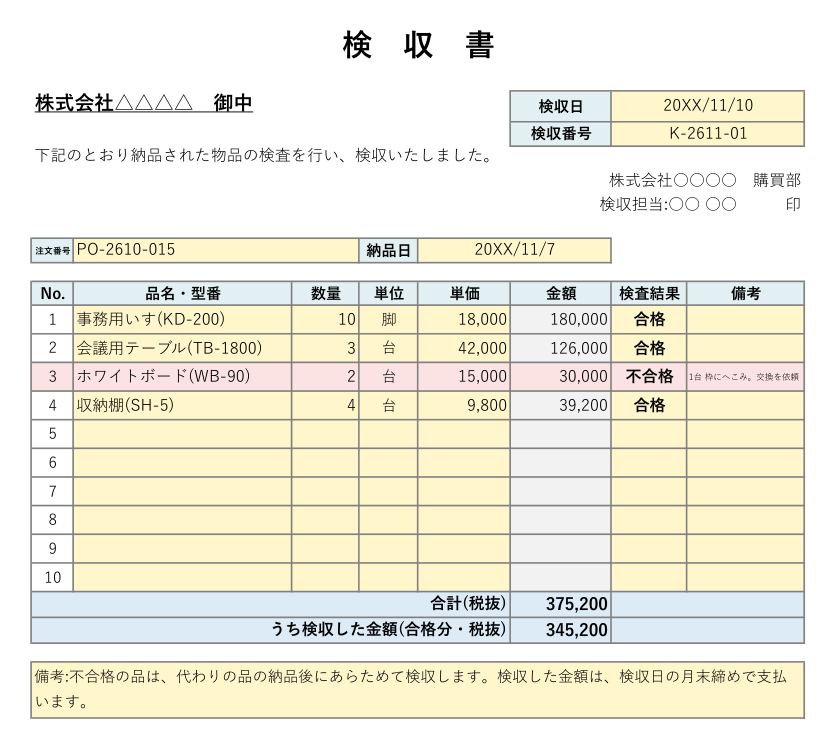Click unit price 42,000

tap(464, 348)
